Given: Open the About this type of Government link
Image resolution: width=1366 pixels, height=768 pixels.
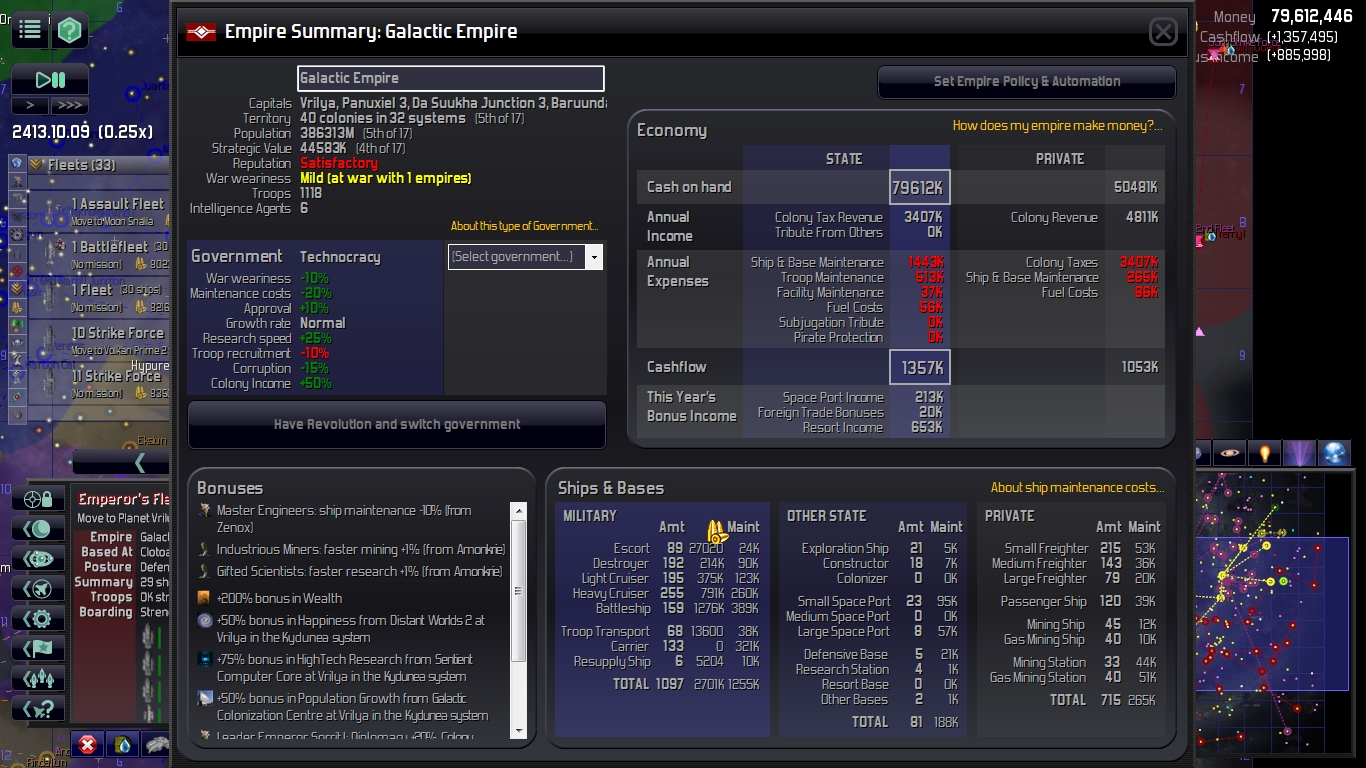Looking at the screenshot, I should click(x=524, y=226).
